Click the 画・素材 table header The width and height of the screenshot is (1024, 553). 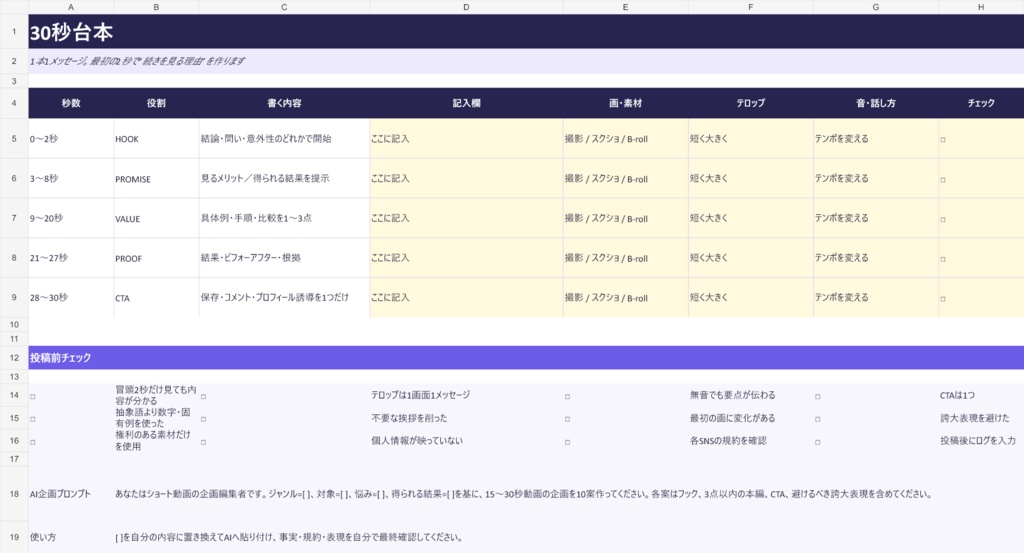point(626,103)
